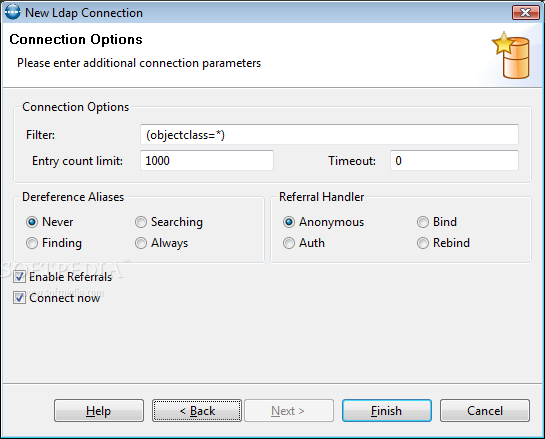The image size is (545, 439).
Task: Click the database star wizard icon
Action: tap(511, 55)
